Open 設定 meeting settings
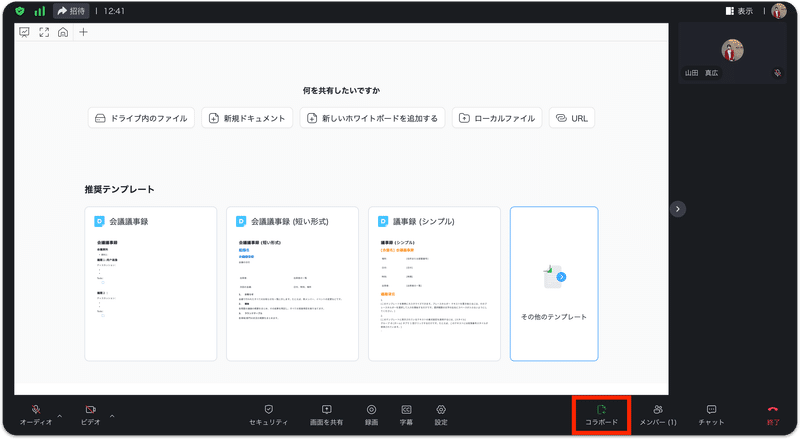The height and width of the screenshot is (439, 800). (x=441, y=415)
